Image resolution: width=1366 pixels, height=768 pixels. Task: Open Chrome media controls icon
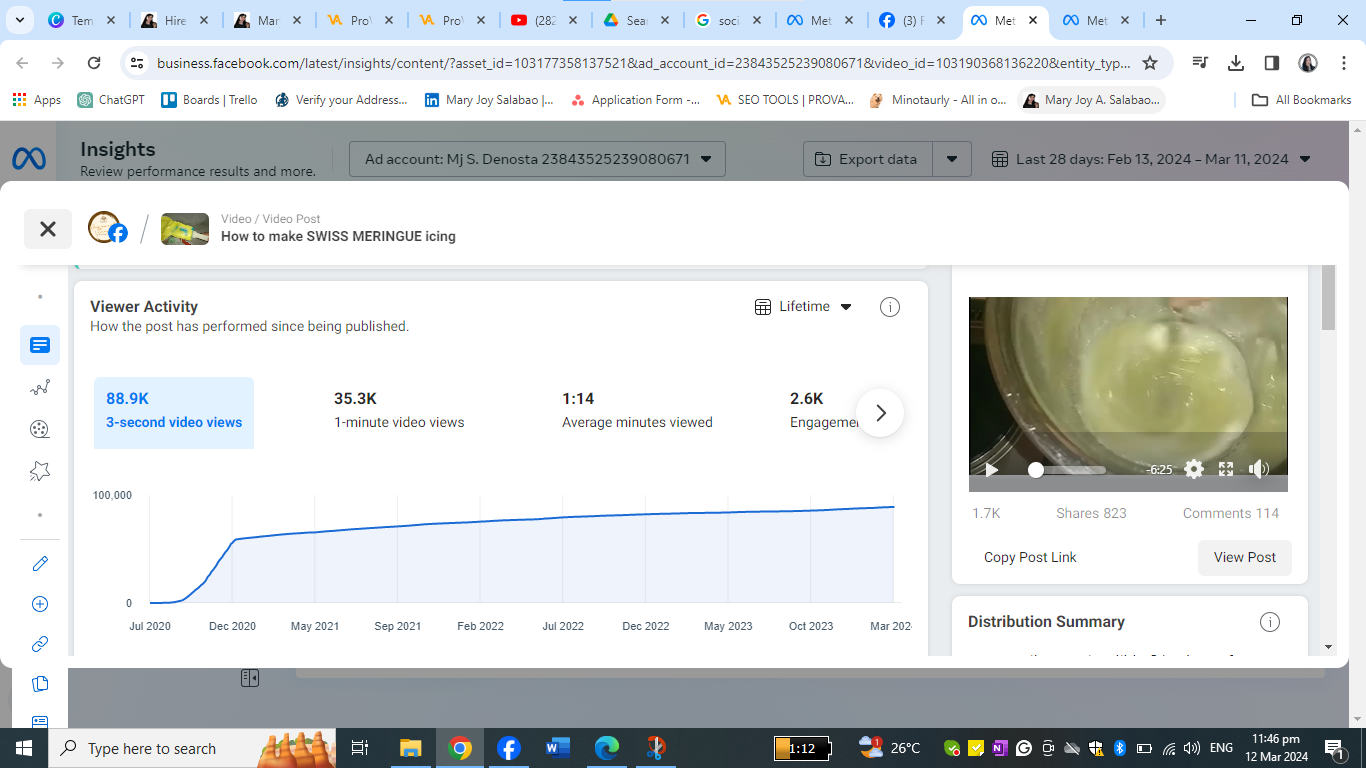click(x=1200, y=63)
